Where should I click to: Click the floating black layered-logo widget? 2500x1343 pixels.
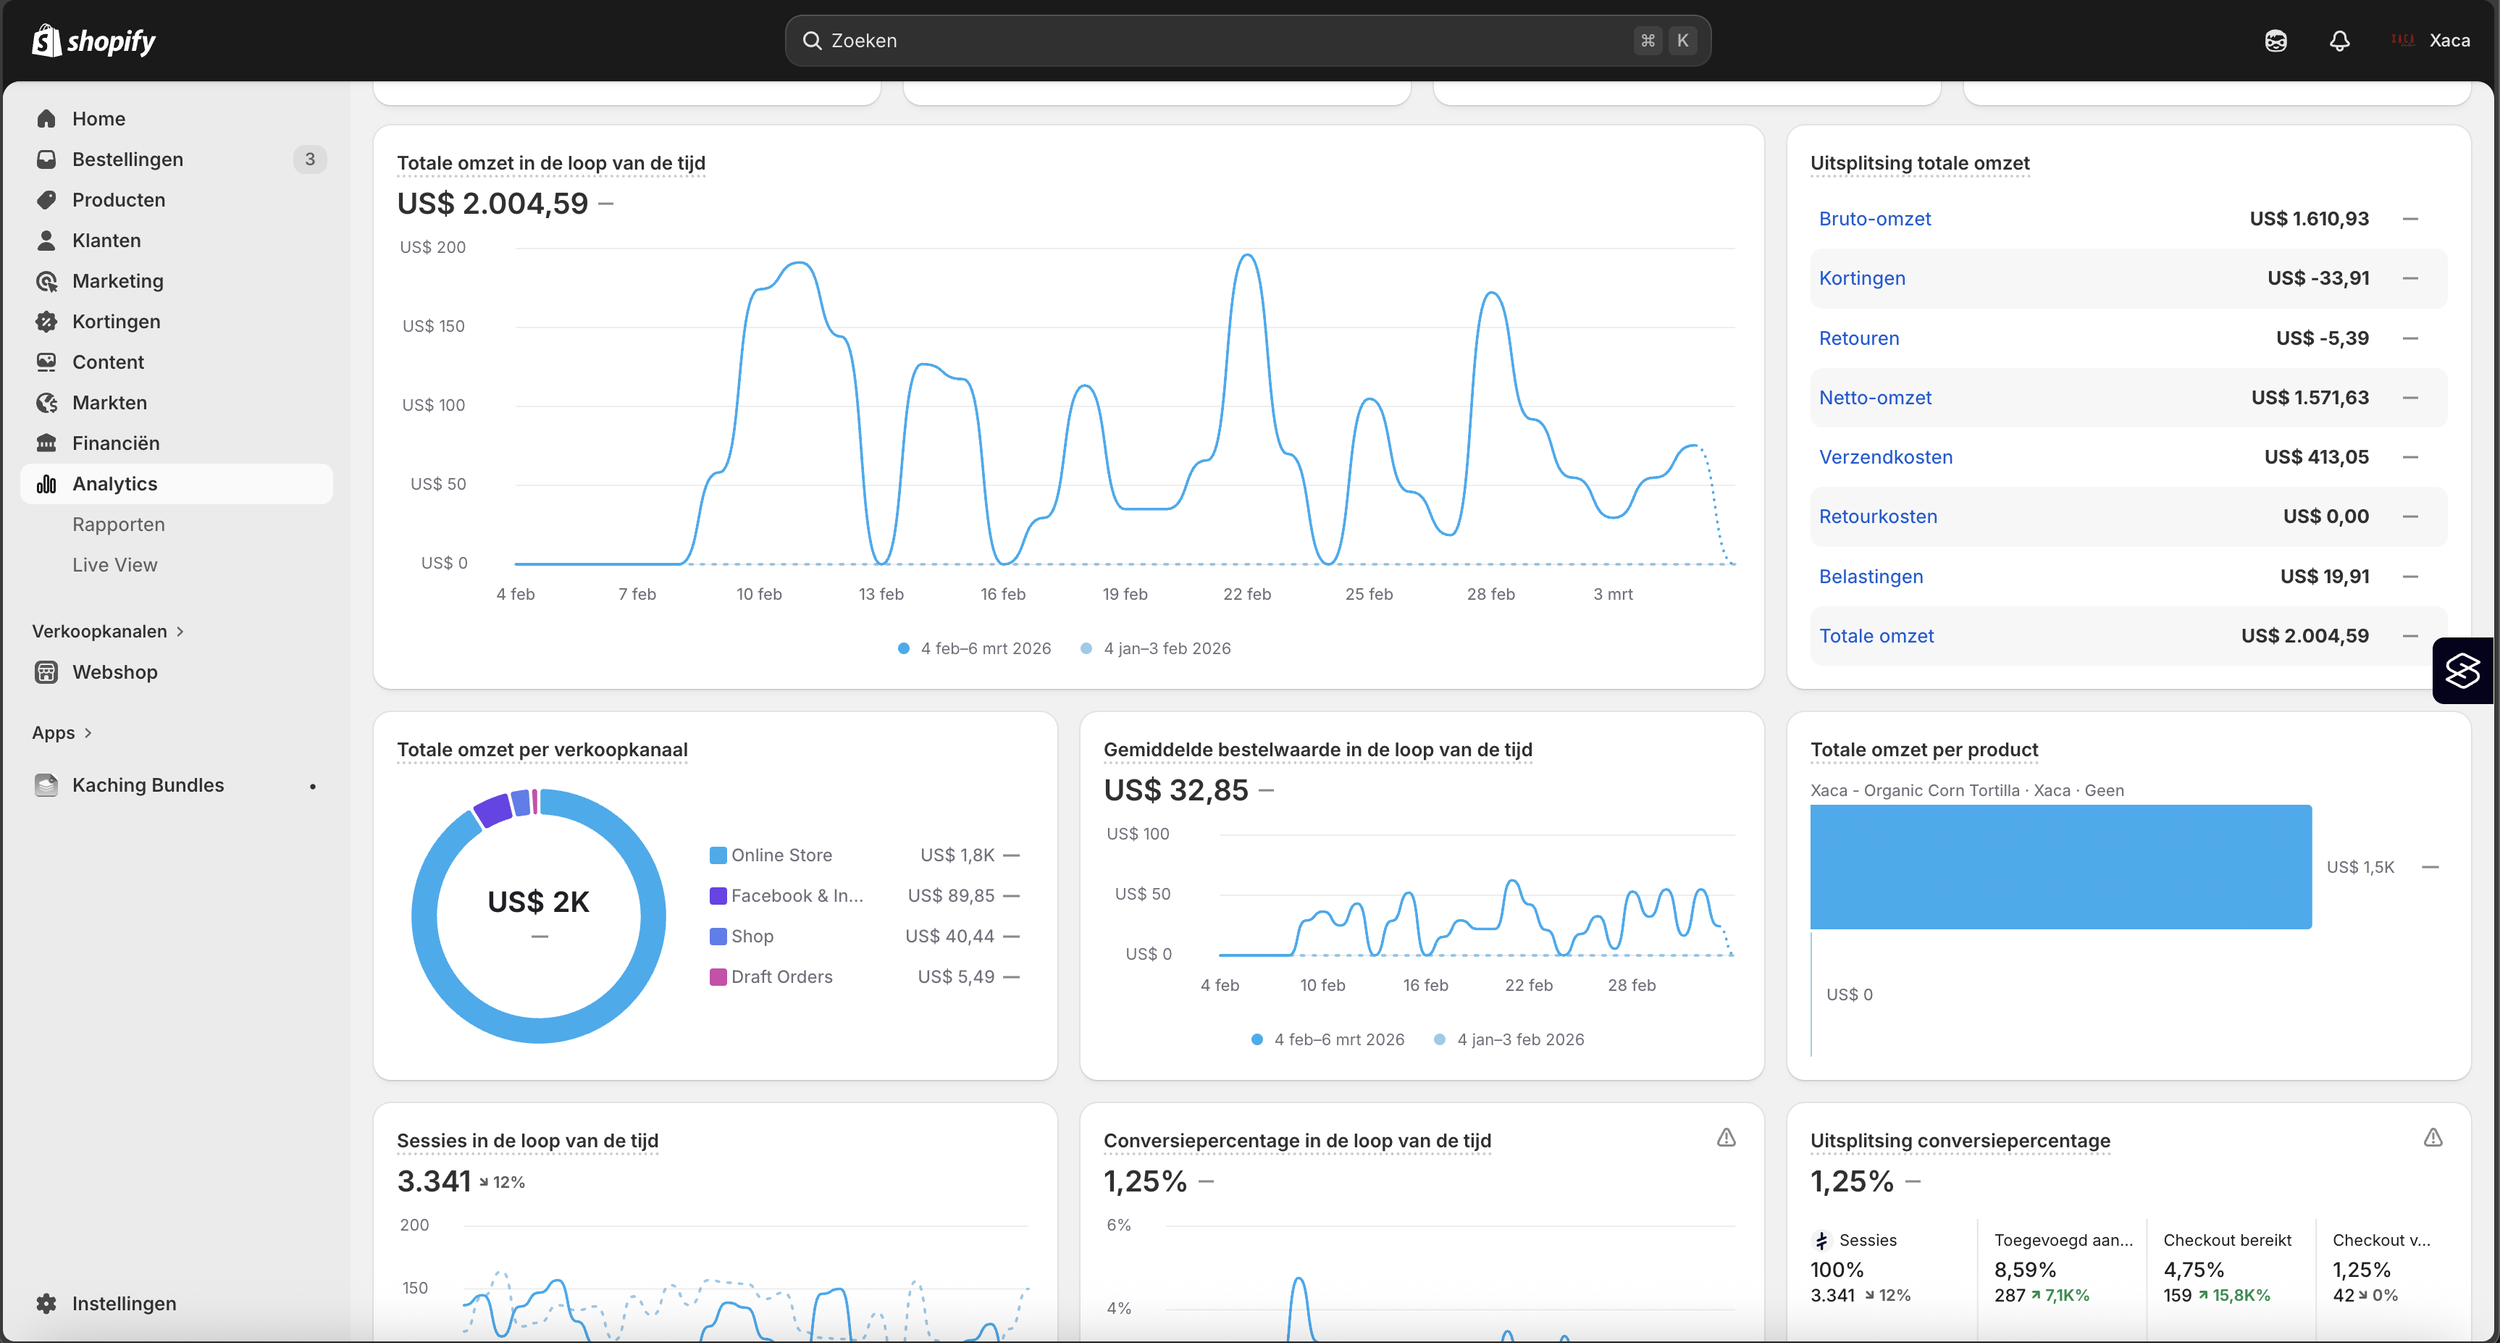(2462, 671)
